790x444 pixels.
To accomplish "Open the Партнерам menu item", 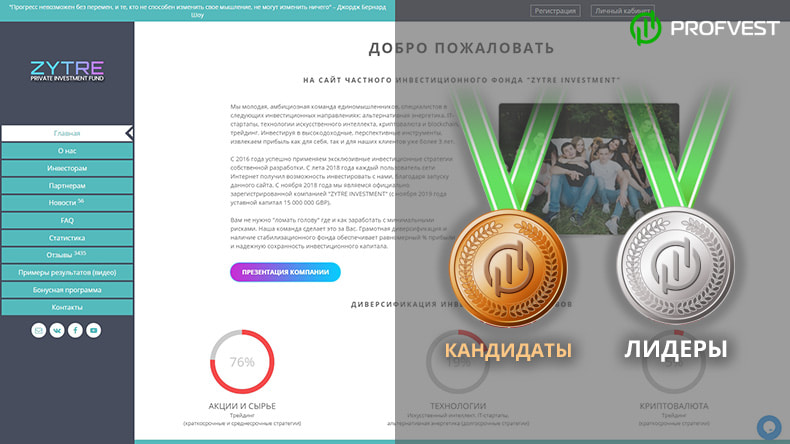I will tap(67, 185).
